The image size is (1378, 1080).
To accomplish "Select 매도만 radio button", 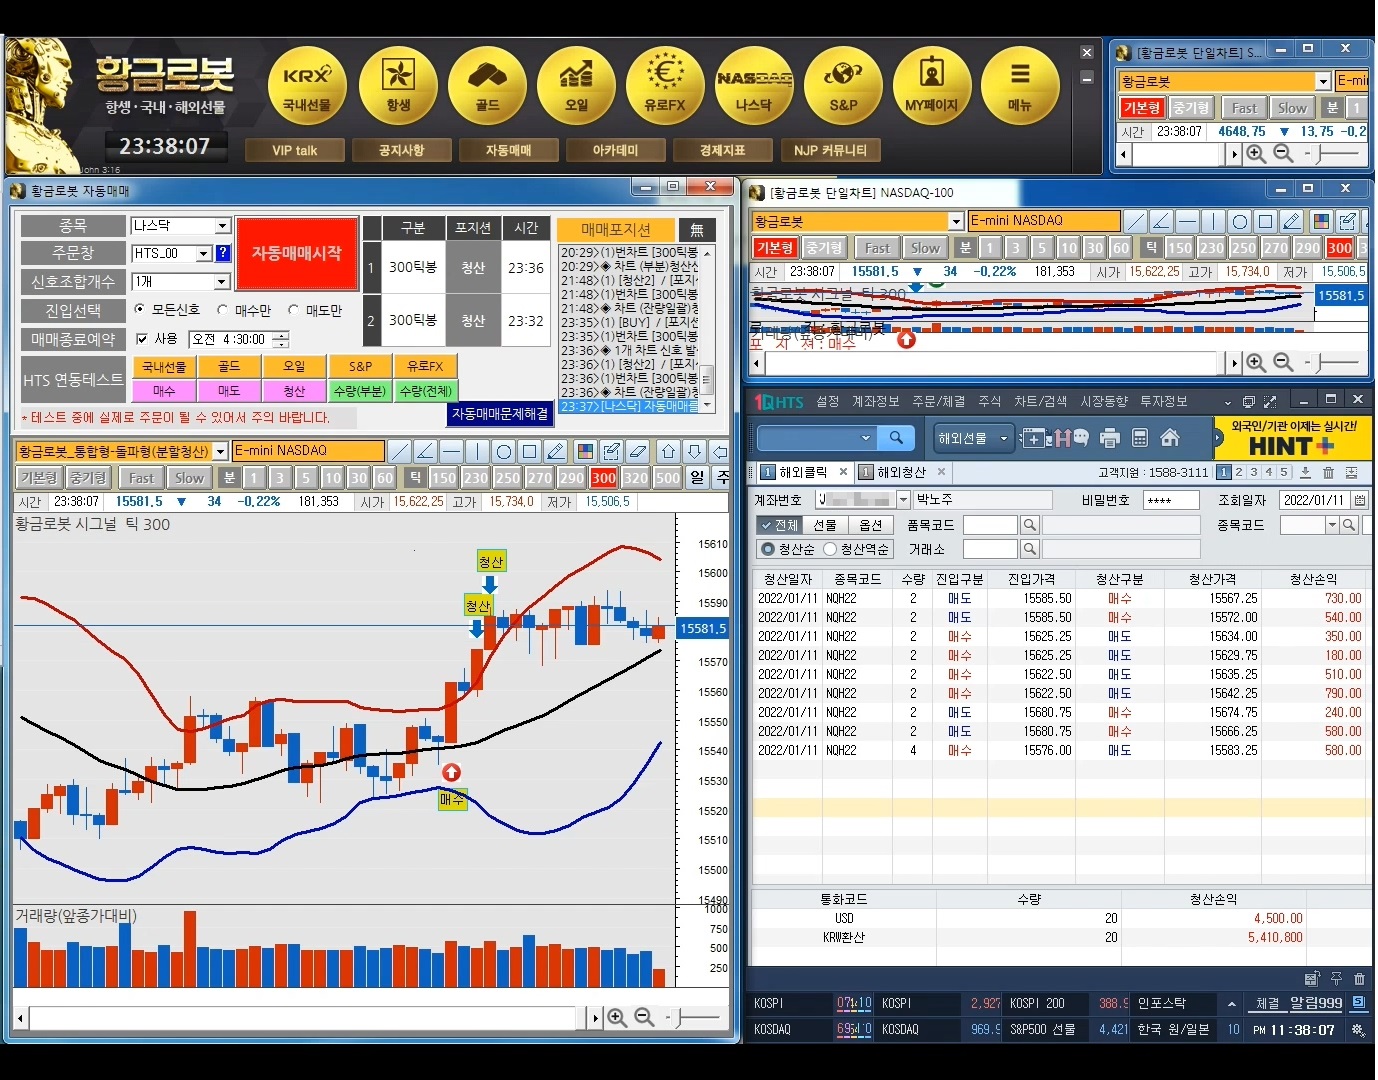I will pyautogui.click(x=293, y=310).
